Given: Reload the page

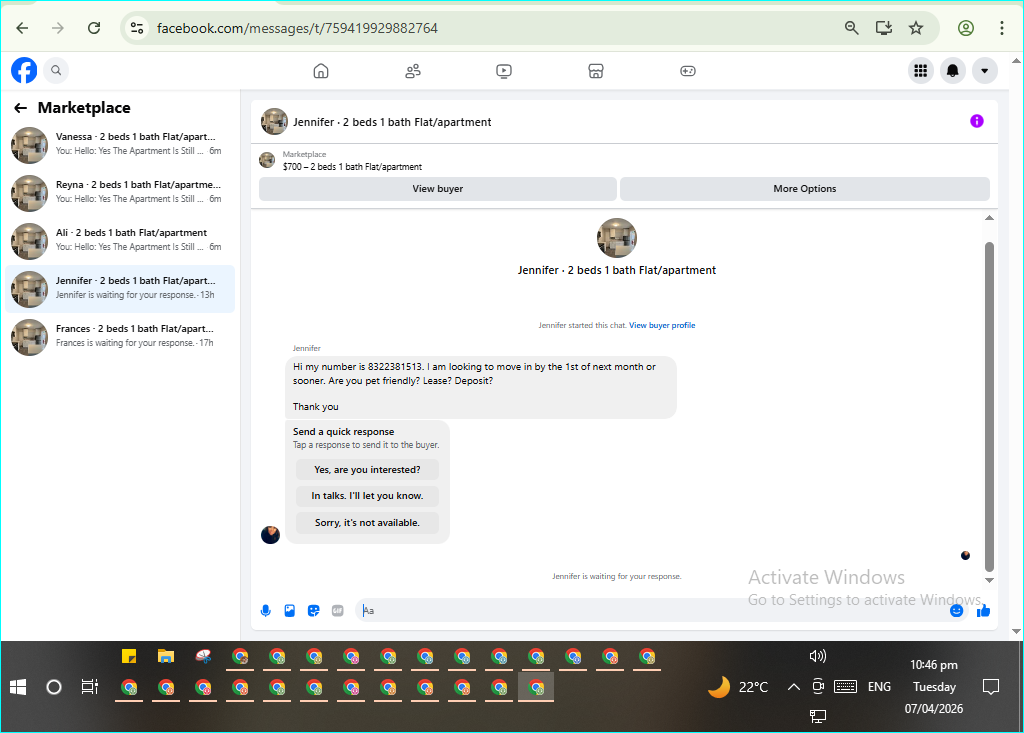Looking at the screenshot, I should click(x=94, y=28).
